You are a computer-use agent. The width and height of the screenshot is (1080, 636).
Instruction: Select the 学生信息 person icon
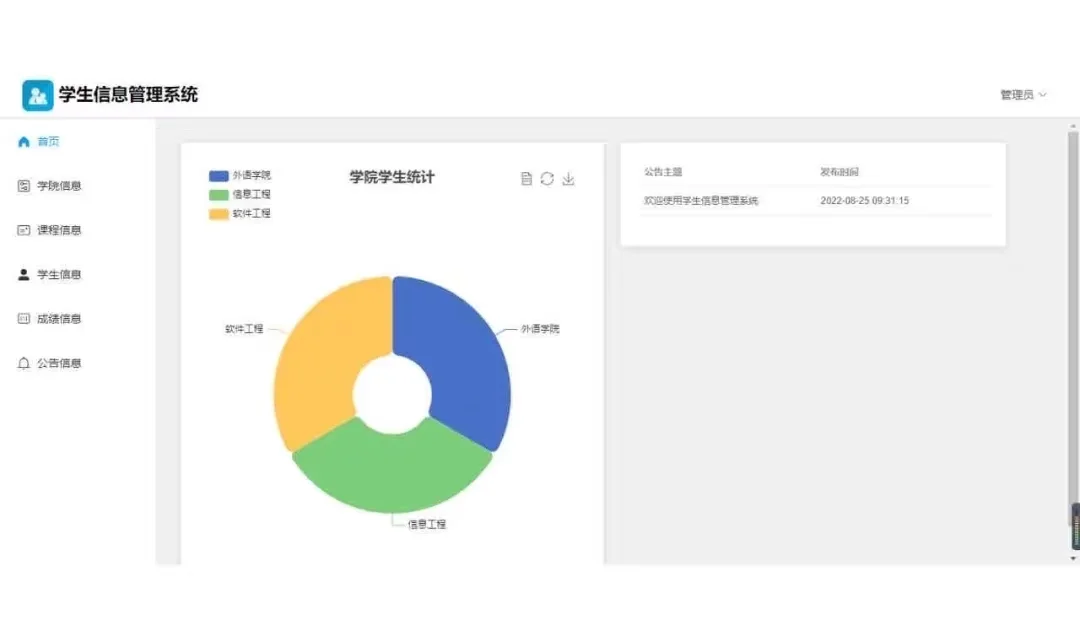pyautogui.click(x=24, y=274)
